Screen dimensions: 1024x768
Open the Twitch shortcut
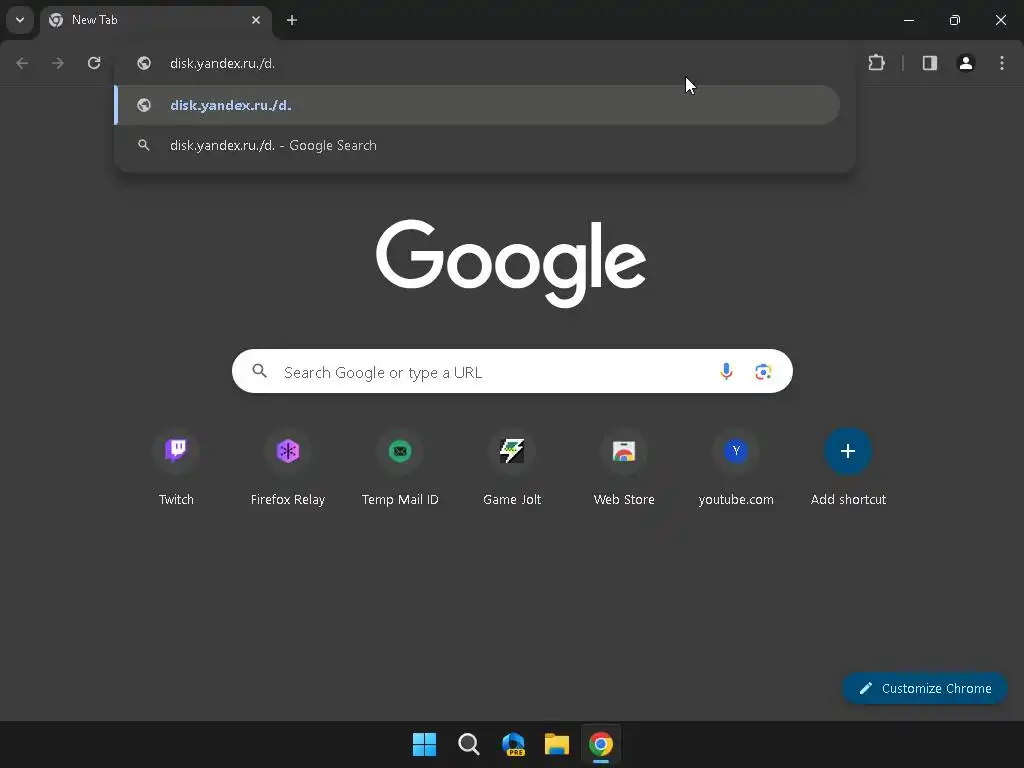(176, 468)
